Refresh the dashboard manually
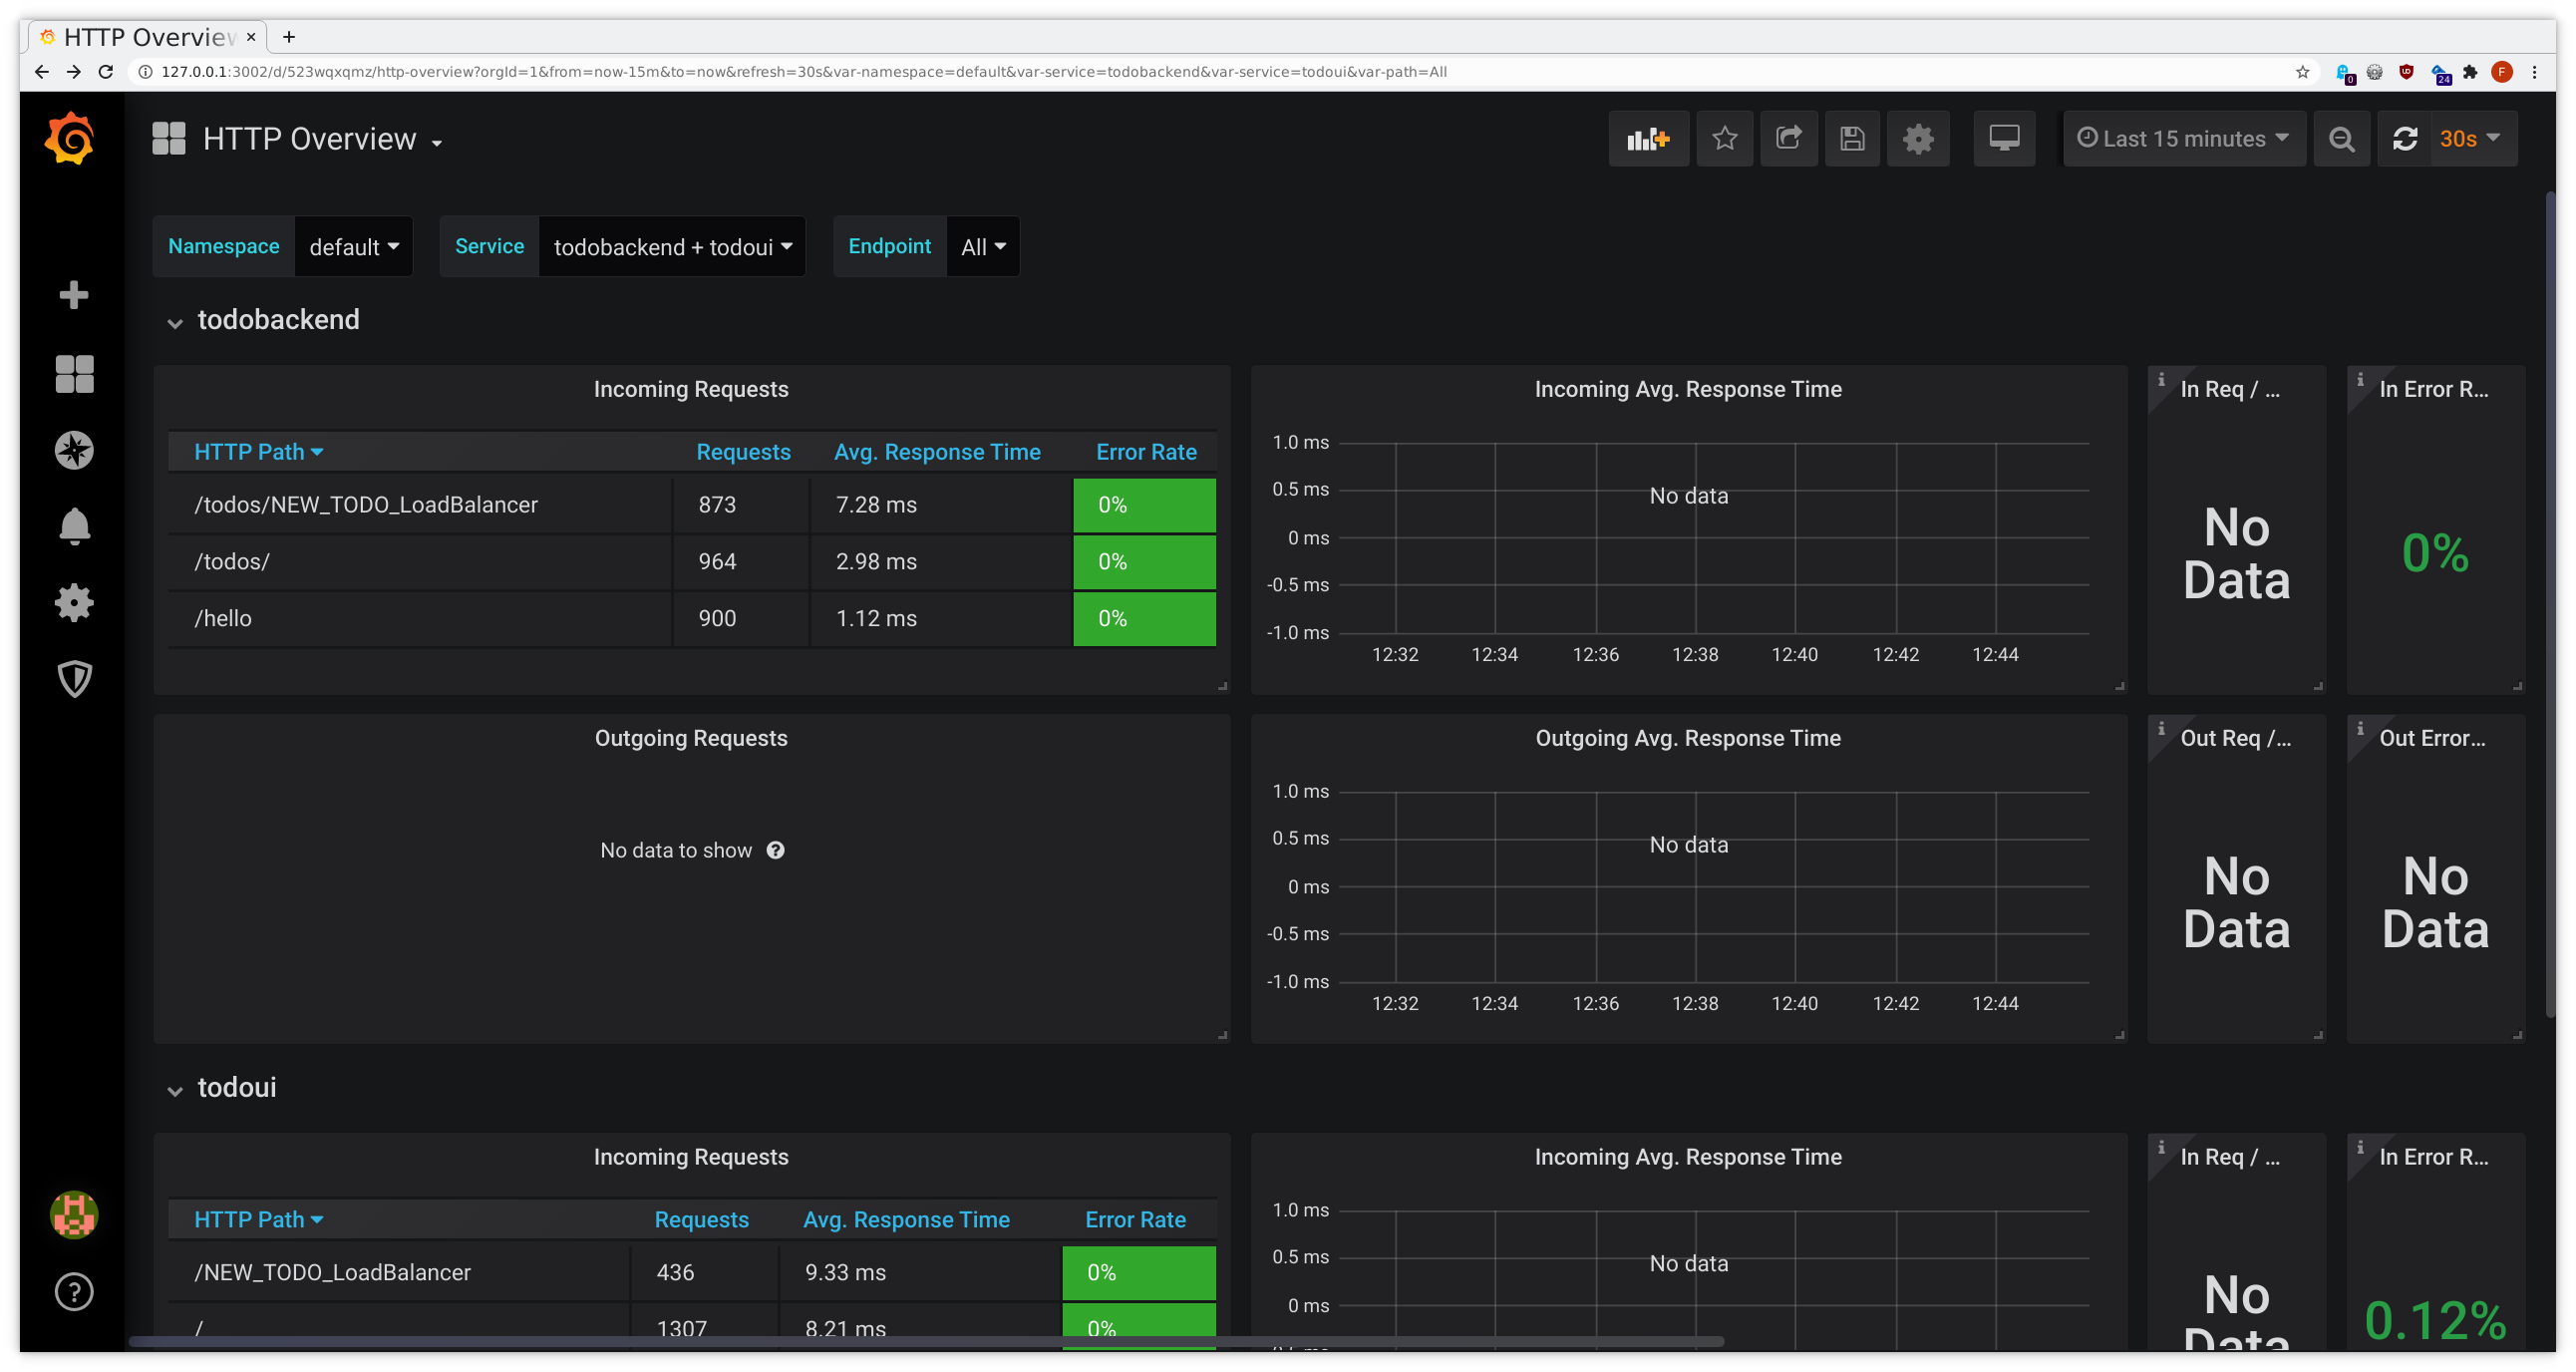This screenshot has height=1372, width=2576. (2405, 139)
